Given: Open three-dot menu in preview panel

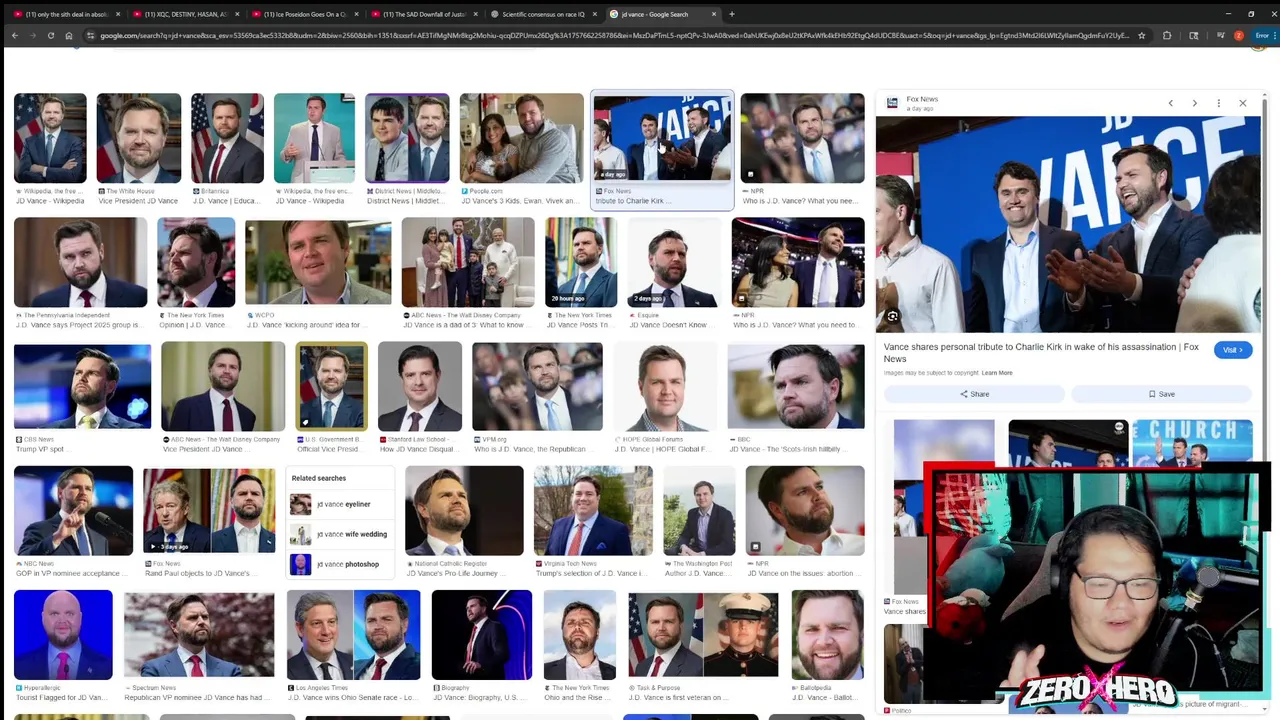Looking at the screenshot, I should coord(1218,103).
